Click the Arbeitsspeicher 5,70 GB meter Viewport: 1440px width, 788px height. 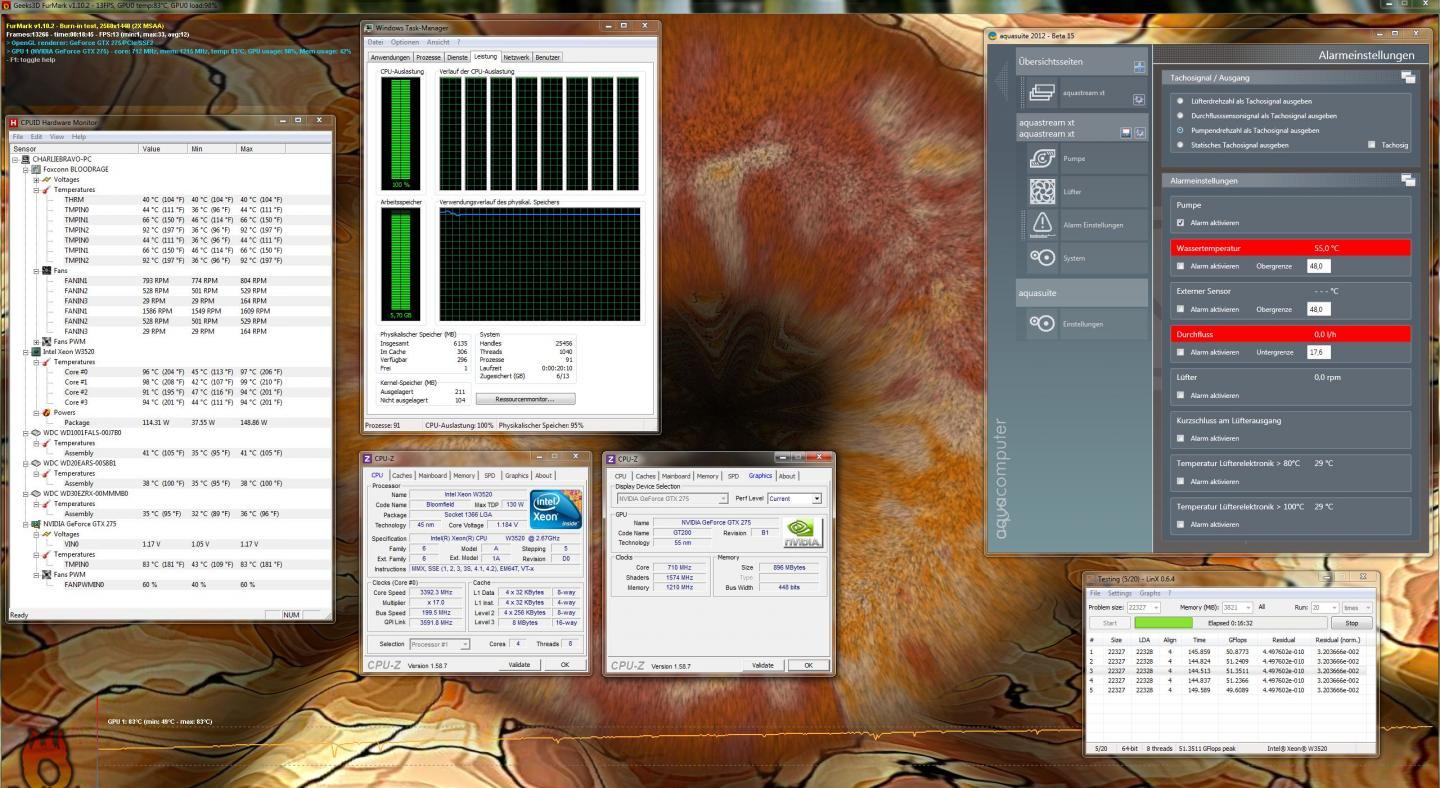pyautogui.click(x=400, y=265)
